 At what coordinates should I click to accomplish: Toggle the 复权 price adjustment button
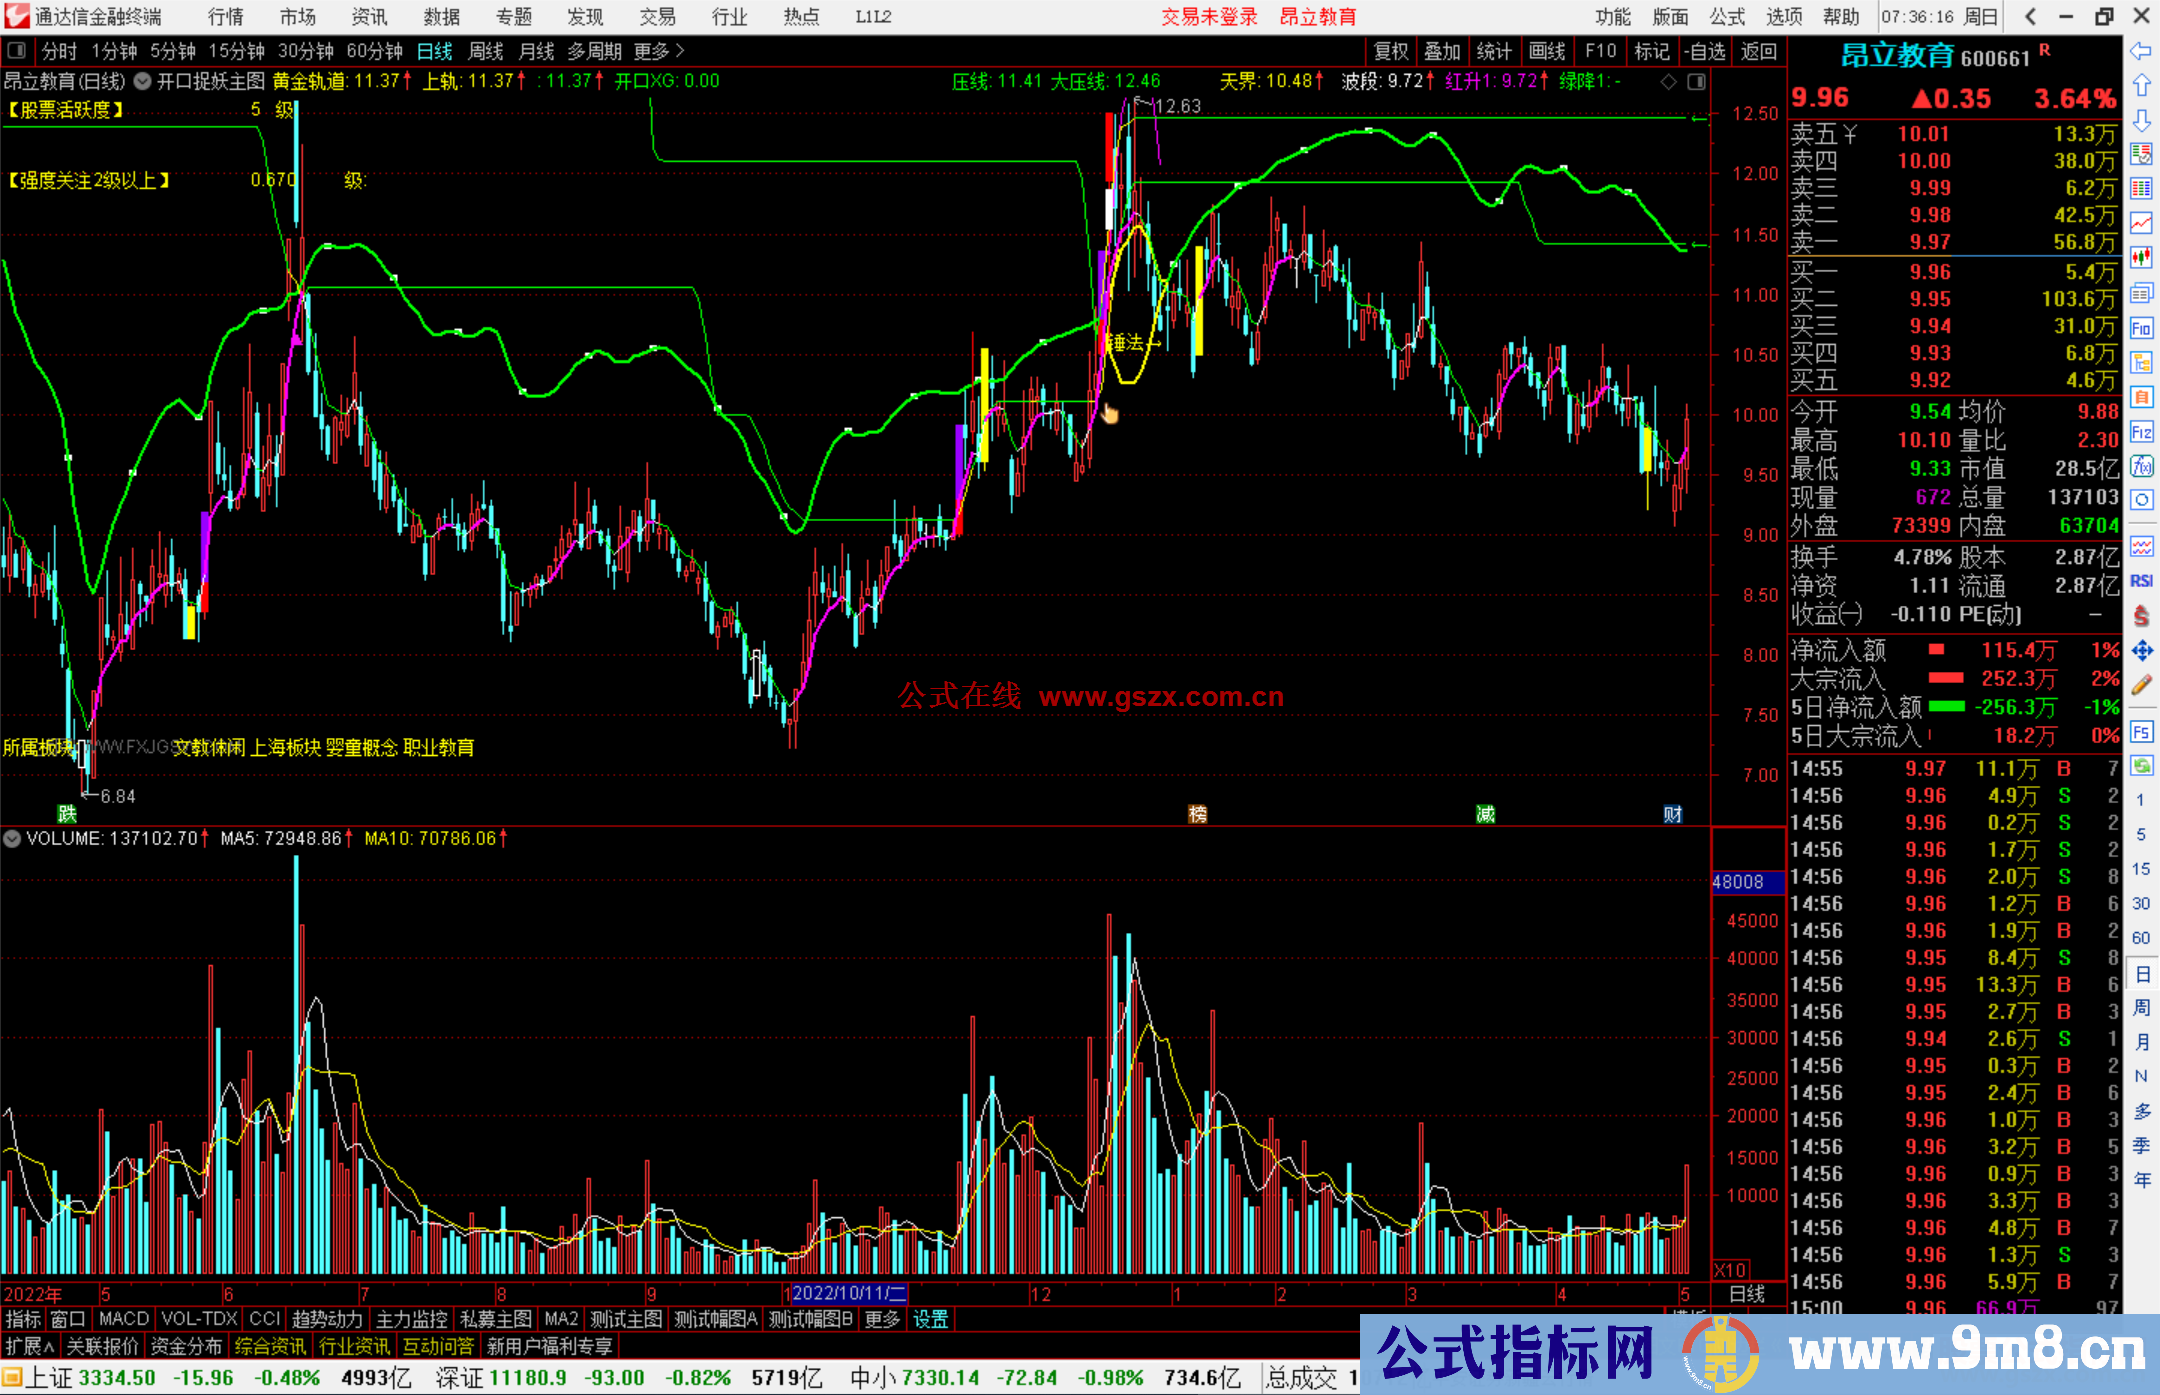[x=1391, y=51]
